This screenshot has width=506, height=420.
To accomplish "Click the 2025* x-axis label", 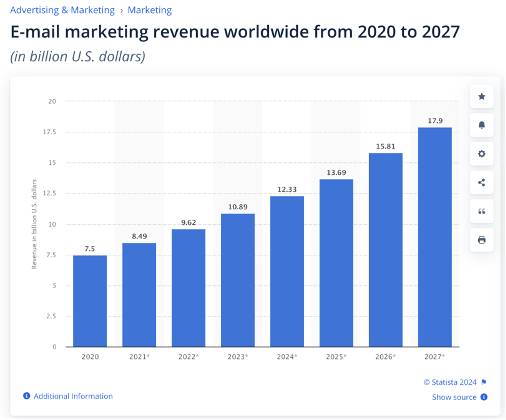I will 336,357.
